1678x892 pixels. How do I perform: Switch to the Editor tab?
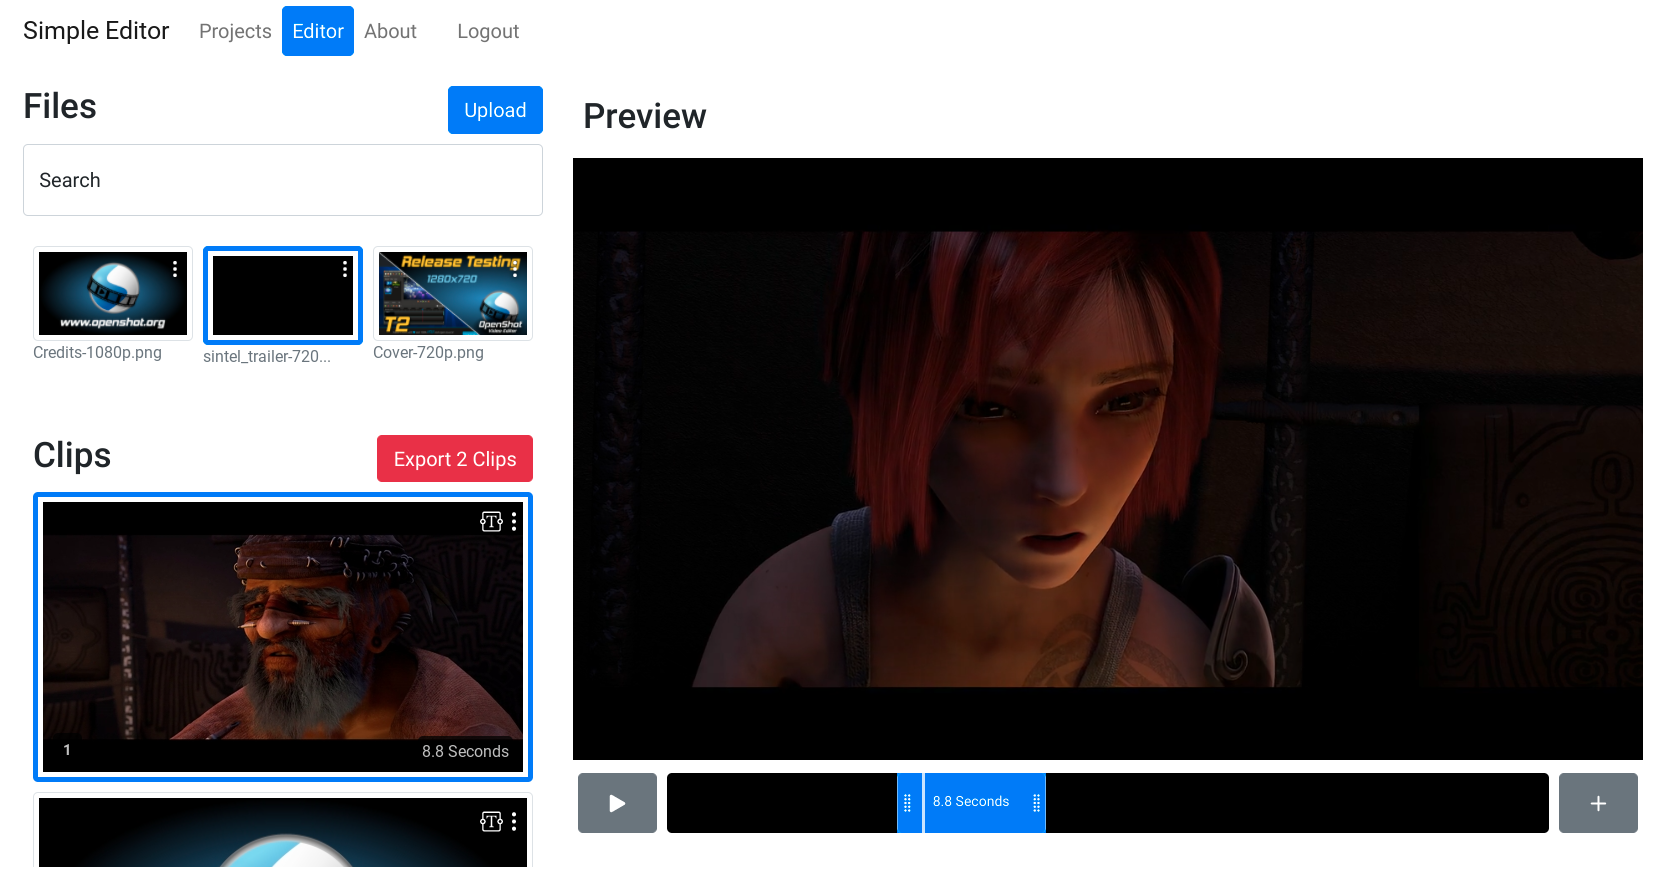coord(318,31)
